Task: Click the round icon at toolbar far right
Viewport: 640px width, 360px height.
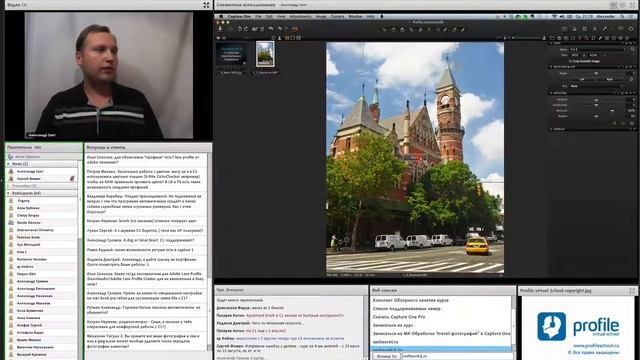Action: coord(631,29)
